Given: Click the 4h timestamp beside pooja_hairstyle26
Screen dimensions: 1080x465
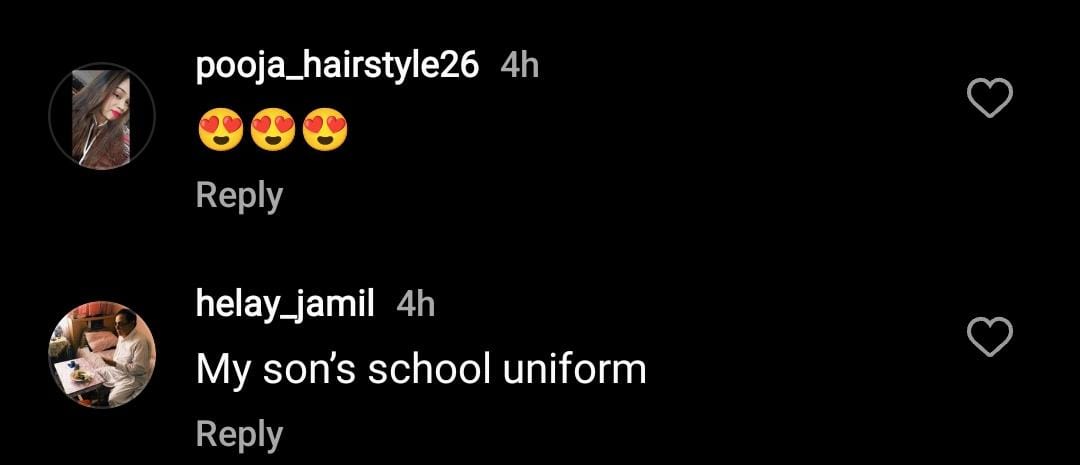Looking at the screenshot, I should pyautogui.click(x=519, y=66).
